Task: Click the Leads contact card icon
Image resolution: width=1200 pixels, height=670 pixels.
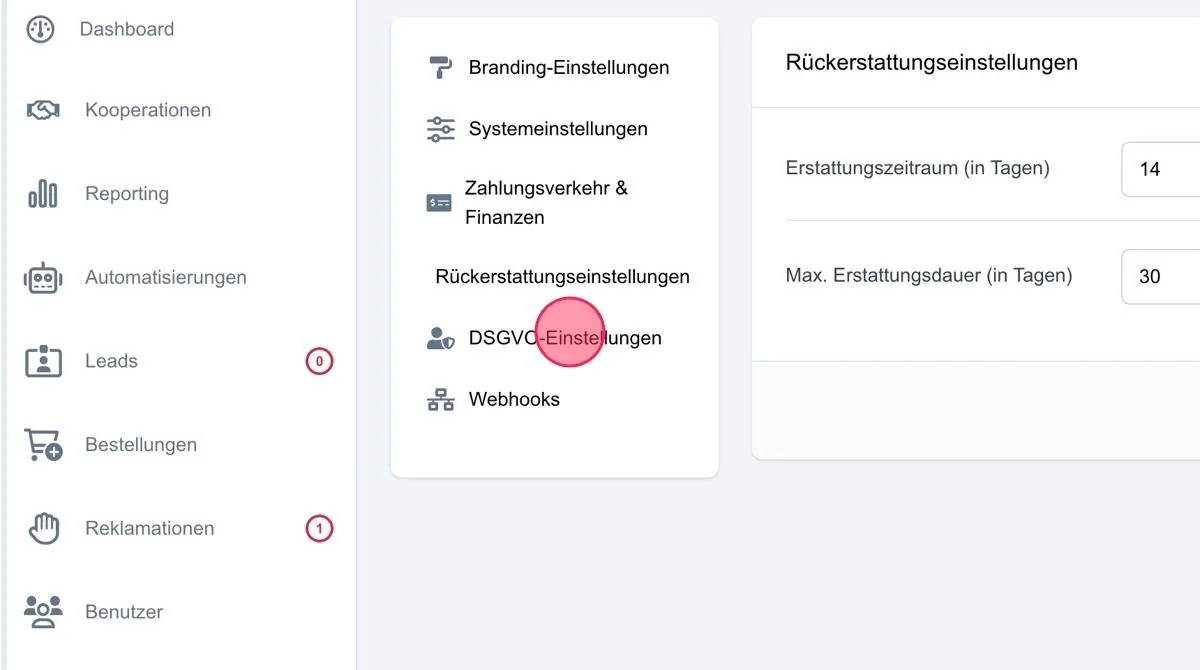Action: coord(43,361)
